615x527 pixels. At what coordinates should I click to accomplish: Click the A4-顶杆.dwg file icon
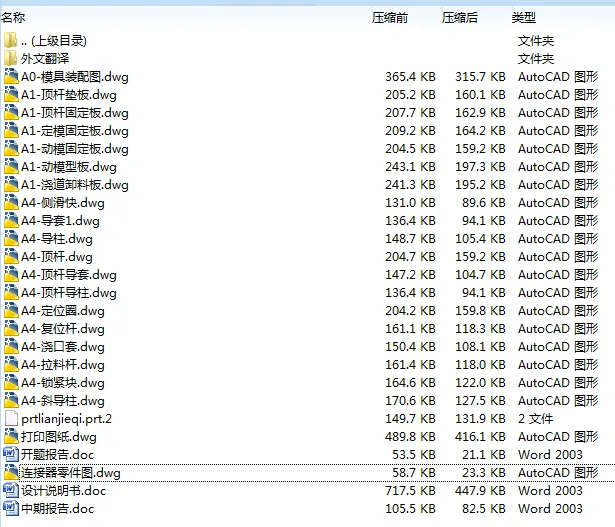[11, 257]
